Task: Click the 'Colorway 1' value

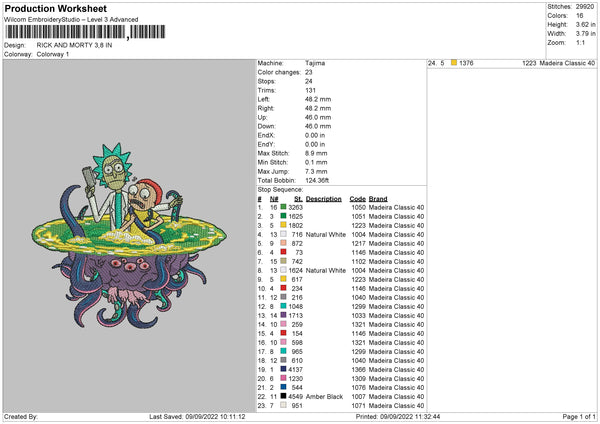Action: click(x=53, y=54)
